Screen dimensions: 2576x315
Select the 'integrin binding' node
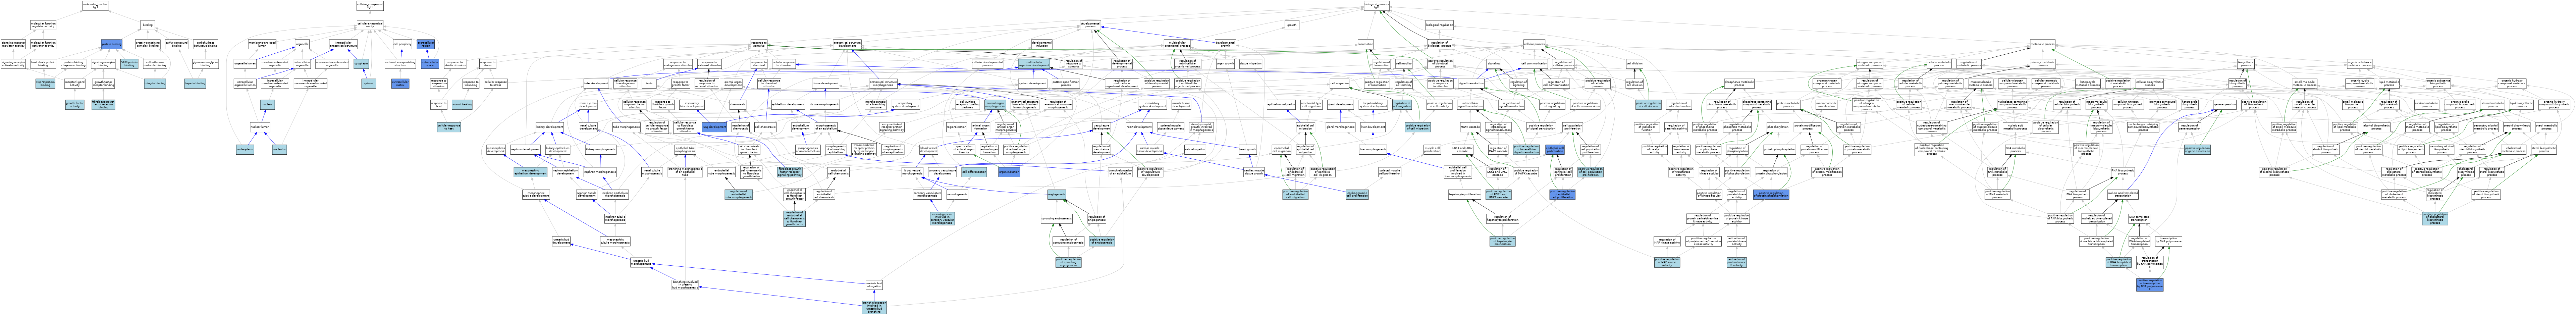tap(155, 84)
